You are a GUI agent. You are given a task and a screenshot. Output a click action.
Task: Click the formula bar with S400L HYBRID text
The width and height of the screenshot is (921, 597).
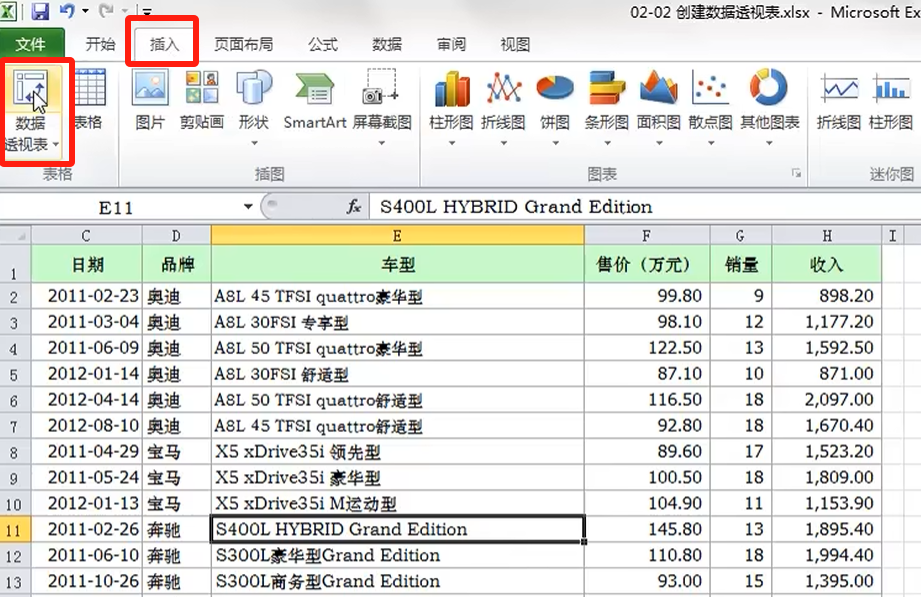tap(645, 207)
